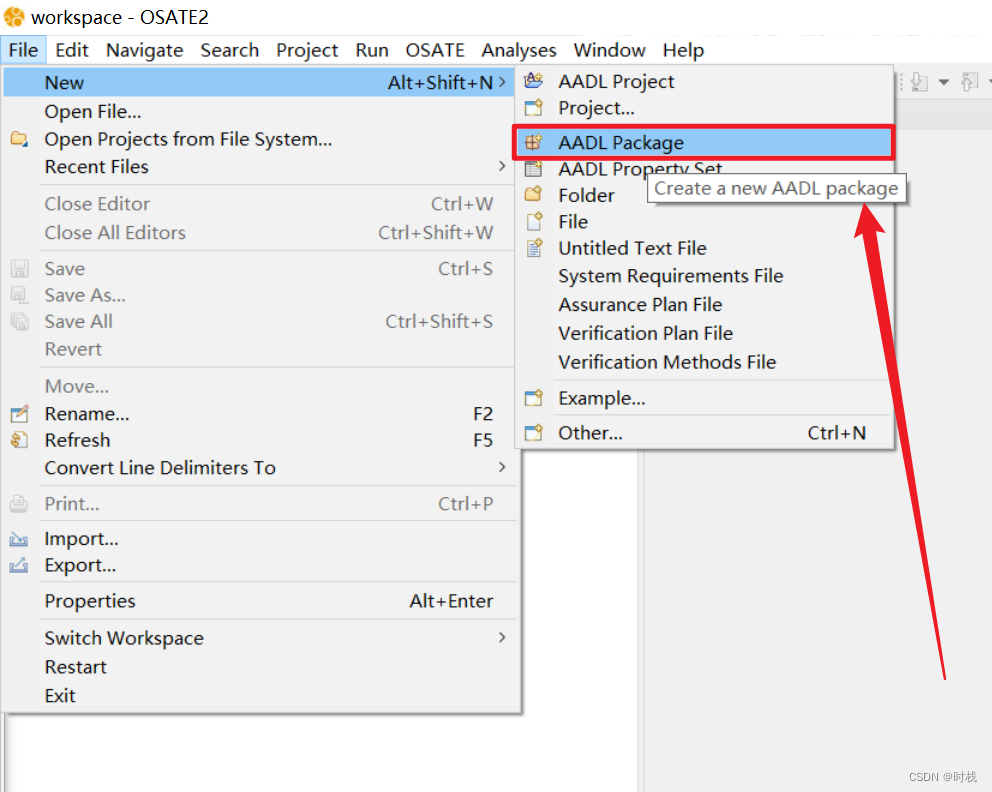
Task: Click the AADL Package icon
Action: 534,142
